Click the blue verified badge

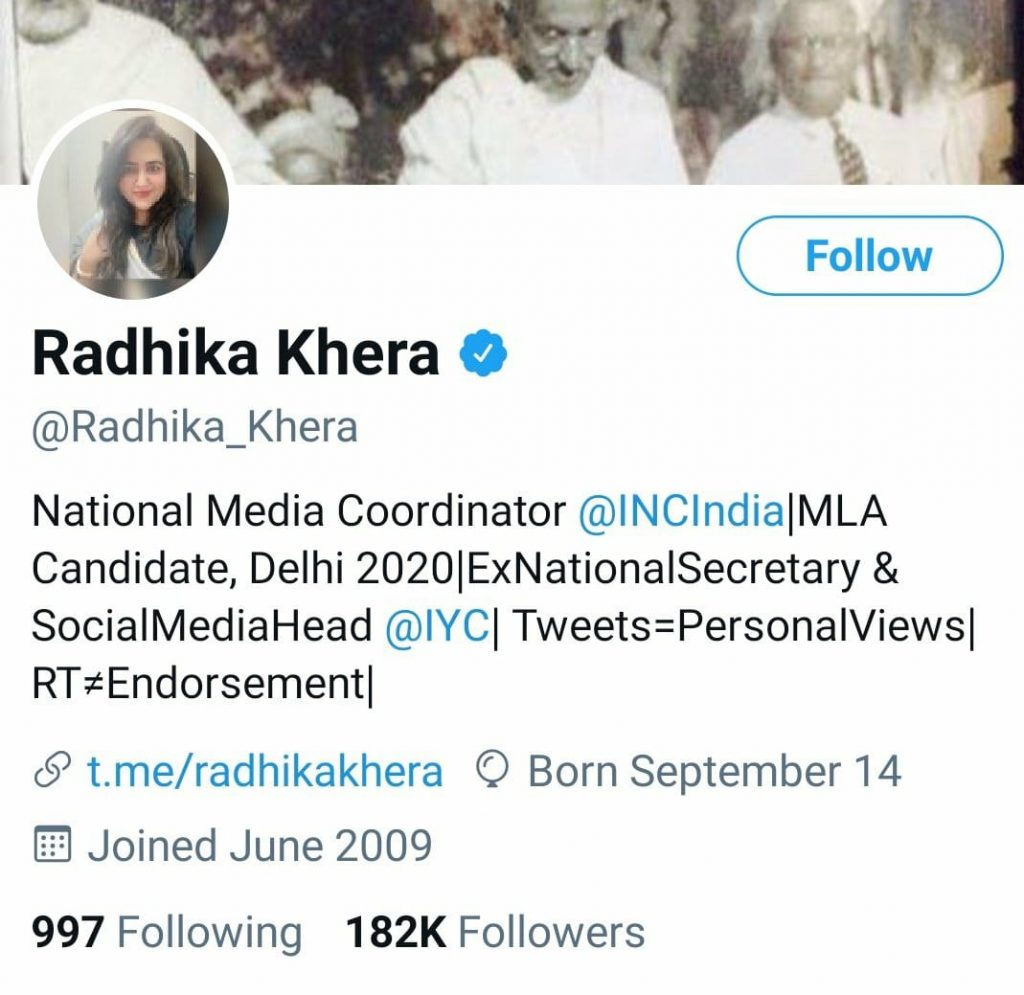[x=484, y=352]
